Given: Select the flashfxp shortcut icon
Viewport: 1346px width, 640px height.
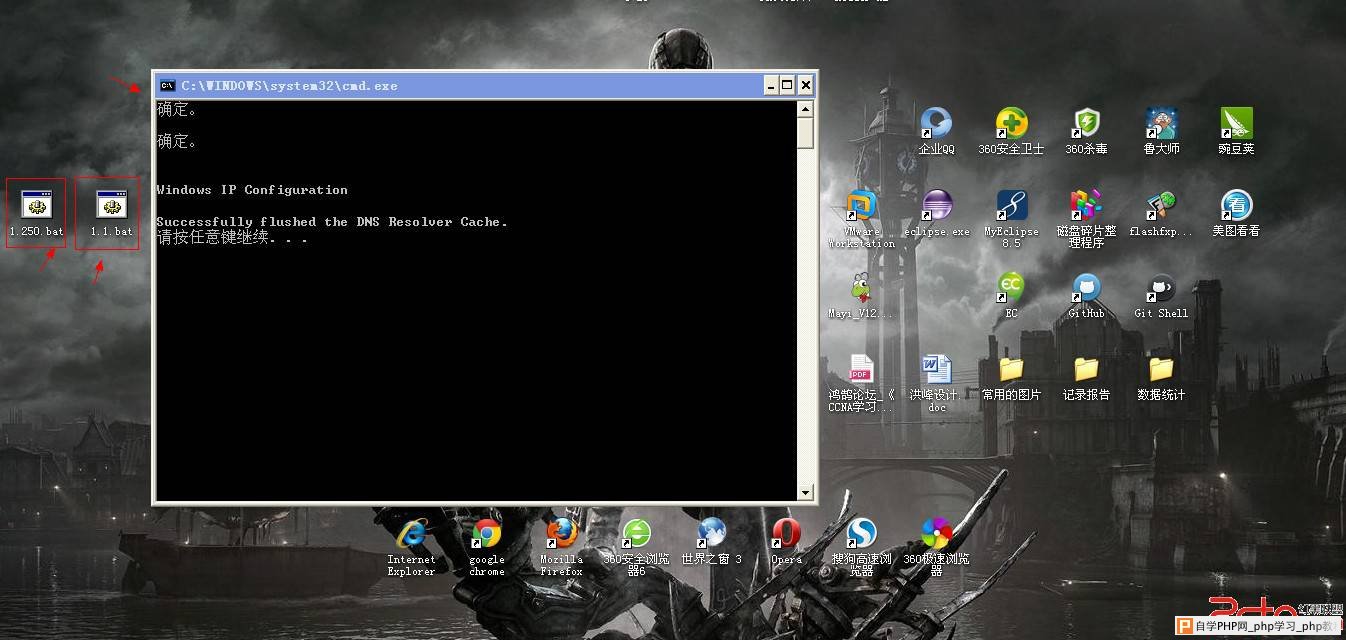Looking at the screenshot, I should pos(1161,206).
